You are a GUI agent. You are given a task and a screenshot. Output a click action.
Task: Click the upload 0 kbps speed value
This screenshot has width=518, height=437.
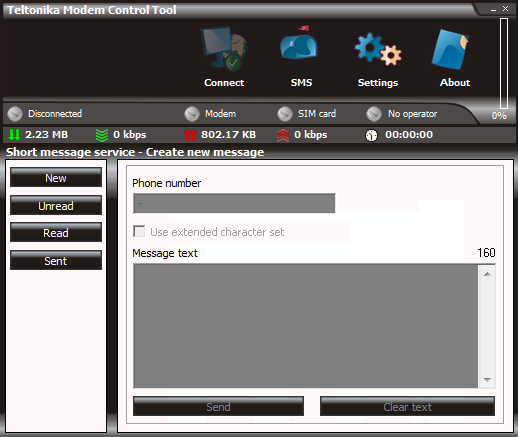pos(311,135)
